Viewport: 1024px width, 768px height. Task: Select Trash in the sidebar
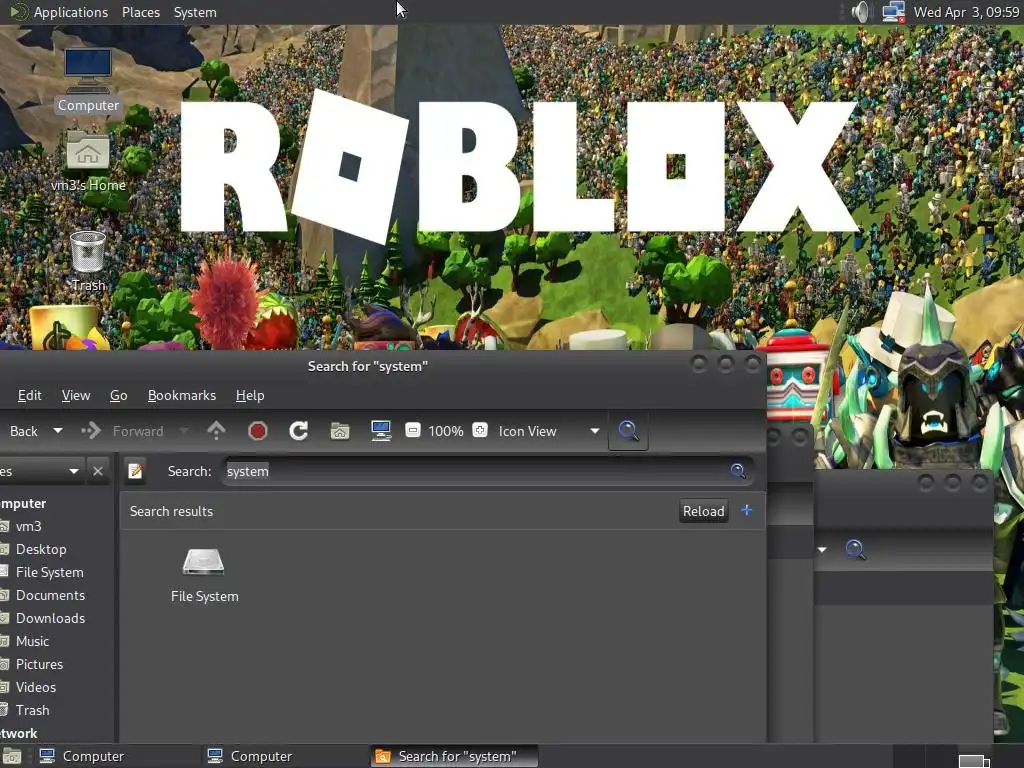[x=32, y=710]
